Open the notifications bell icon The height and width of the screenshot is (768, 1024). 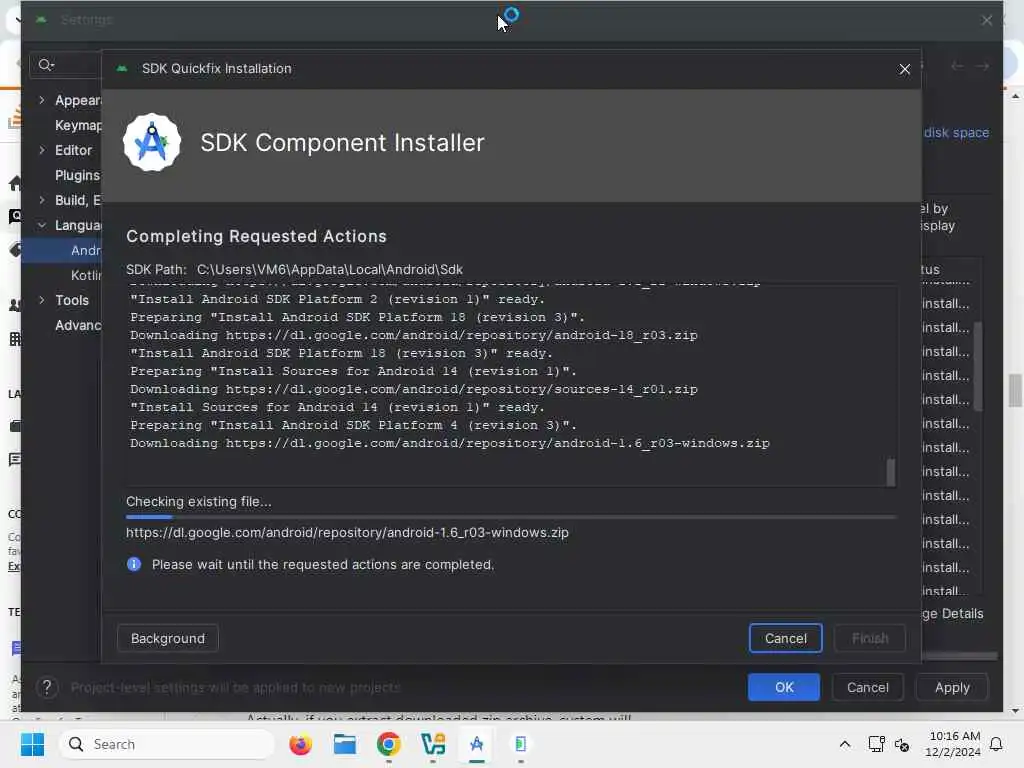tap(997, 744)
